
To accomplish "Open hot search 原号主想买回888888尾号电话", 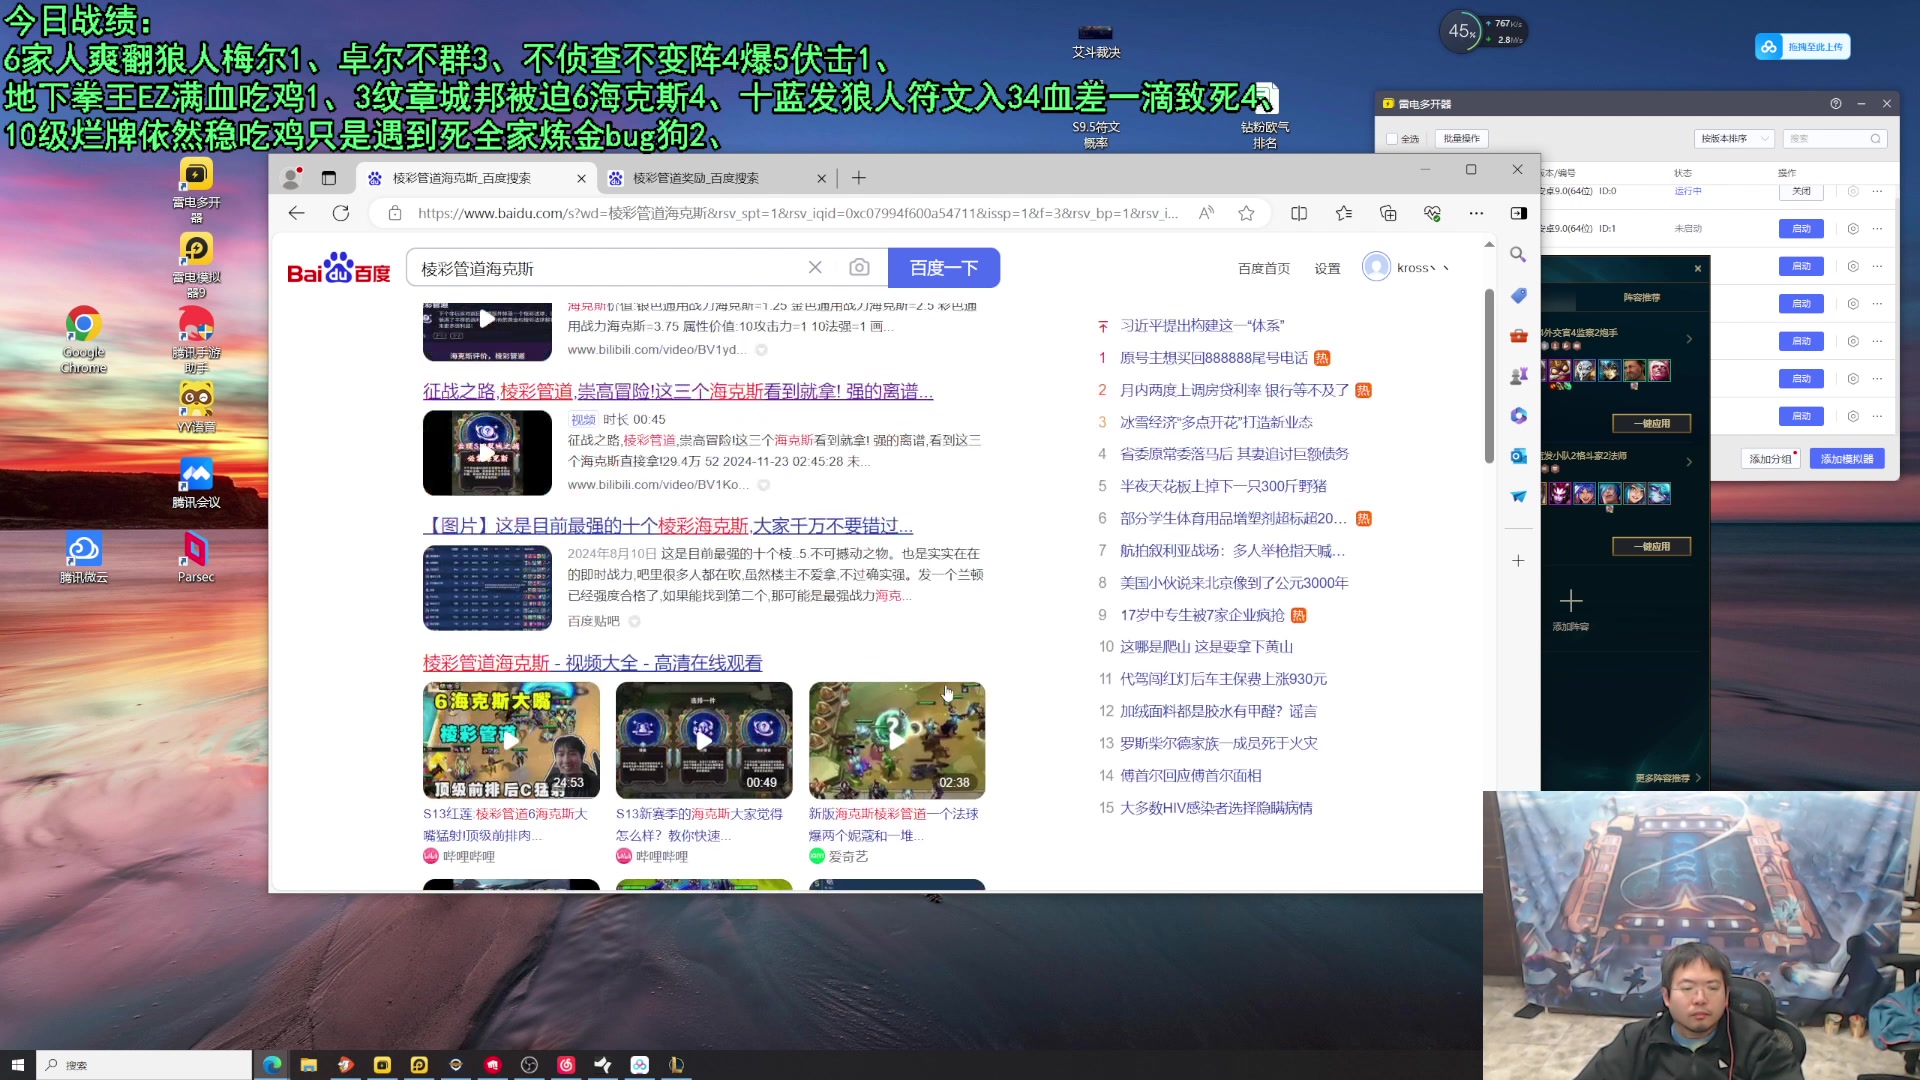I will (1213, 358).
